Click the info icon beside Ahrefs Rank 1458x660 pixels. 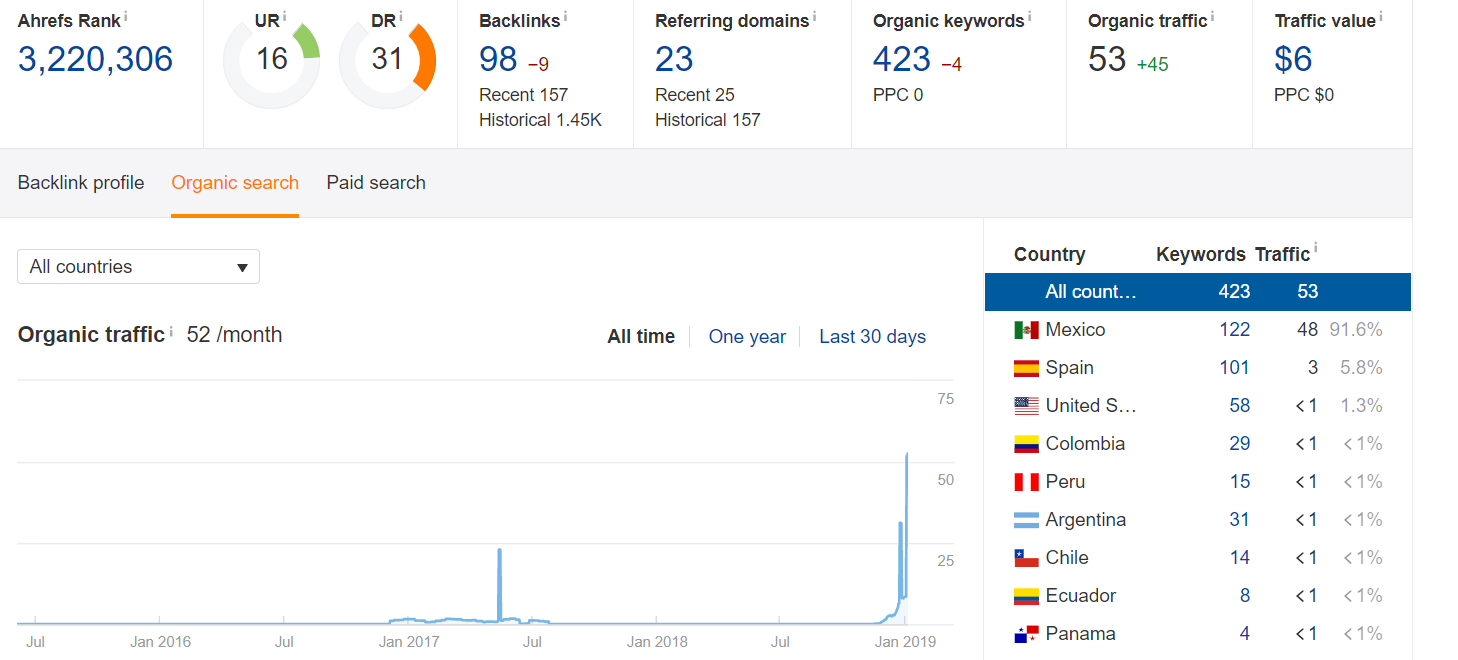pos(125,17)
